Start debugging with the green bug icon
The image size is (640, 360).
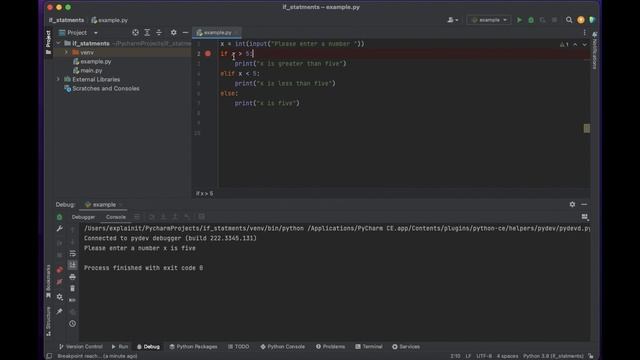pos(531,20)
